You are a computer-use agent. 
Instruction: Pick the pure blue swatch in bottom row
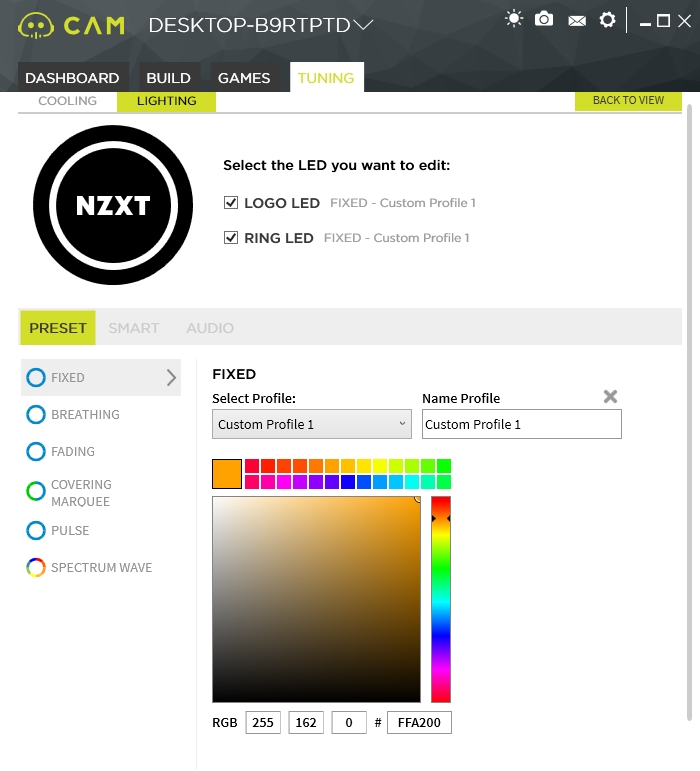pyautogui.click(x=348, y=482)
